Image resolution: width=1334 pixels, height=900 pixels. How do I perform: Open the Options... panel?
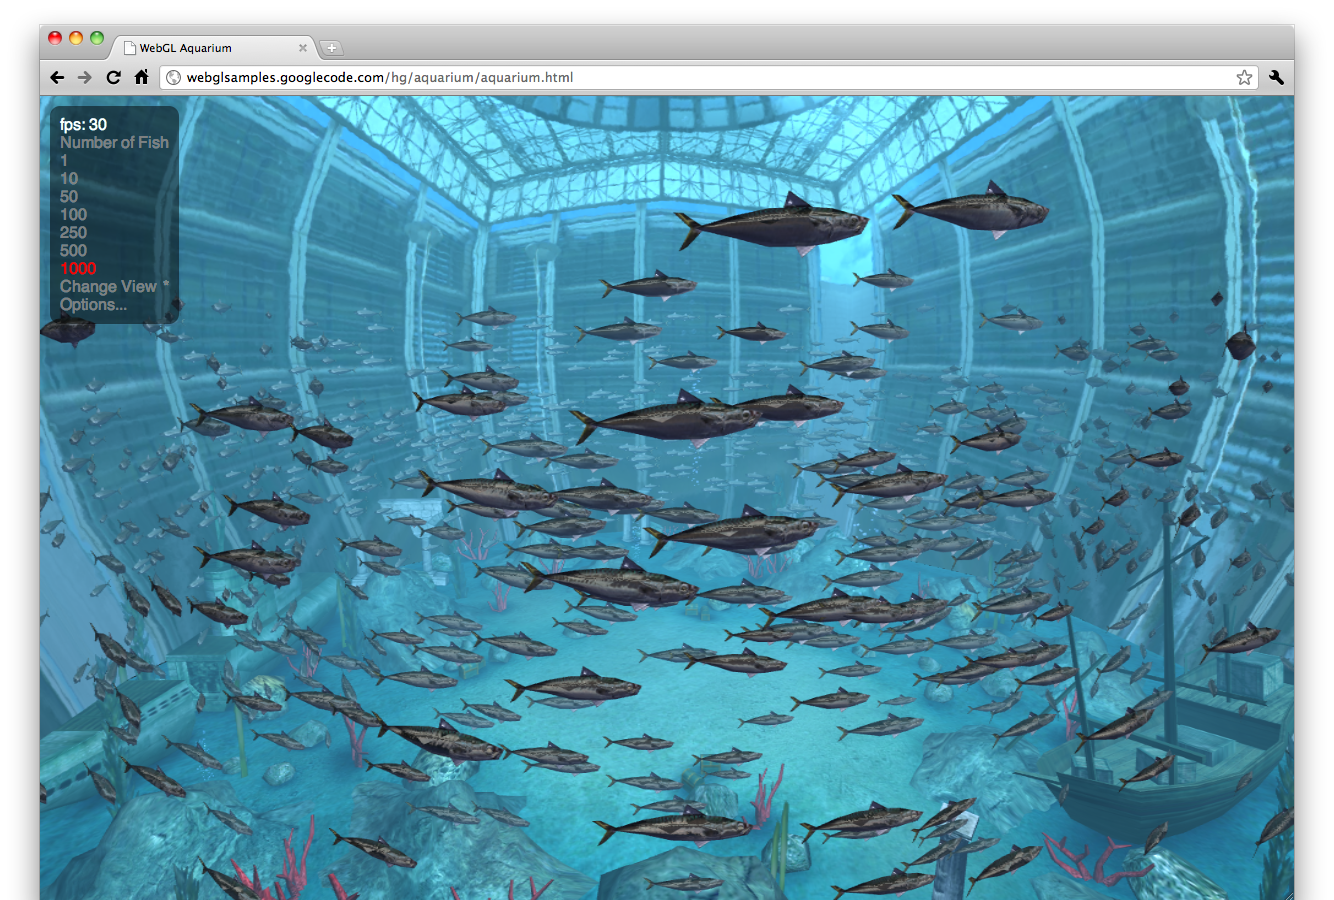coord(93,304)
